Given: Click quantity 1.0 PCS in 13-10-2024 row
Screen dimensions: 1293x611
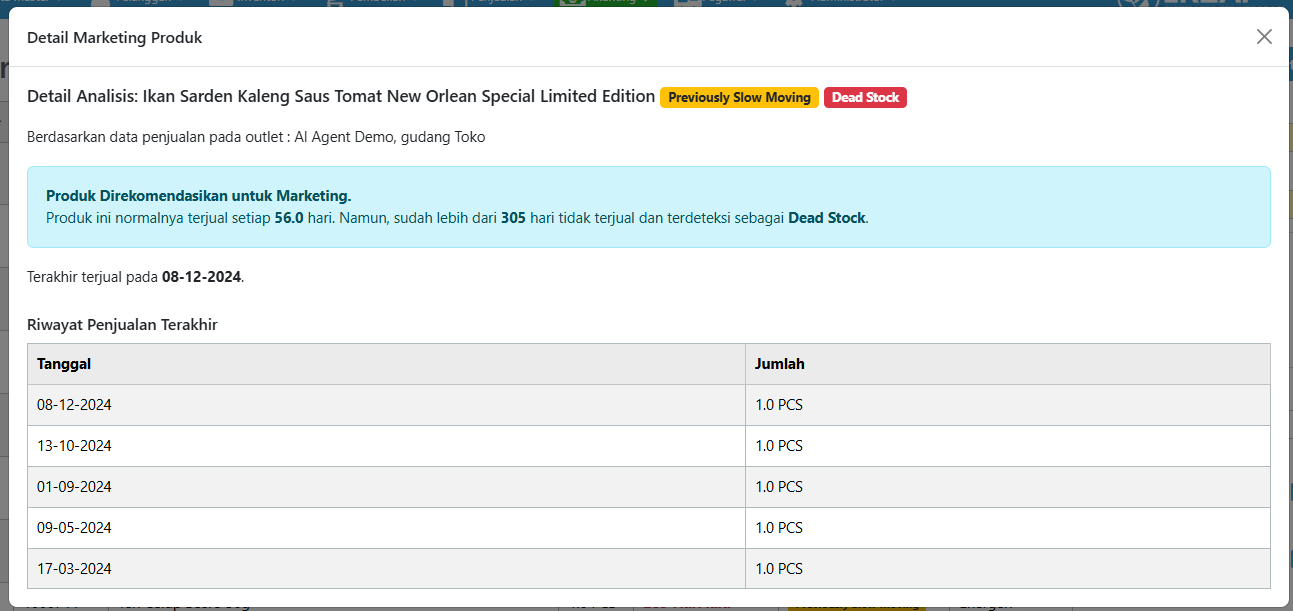Looking at the screenshot, I should click(x=779, y=446).
